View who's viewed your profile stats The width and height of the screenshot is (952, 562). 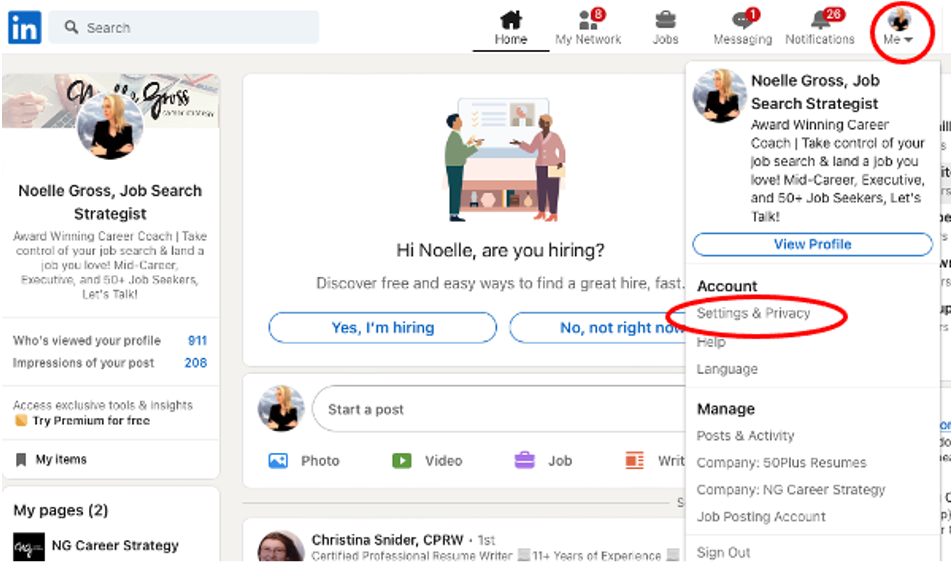point(110,340)
